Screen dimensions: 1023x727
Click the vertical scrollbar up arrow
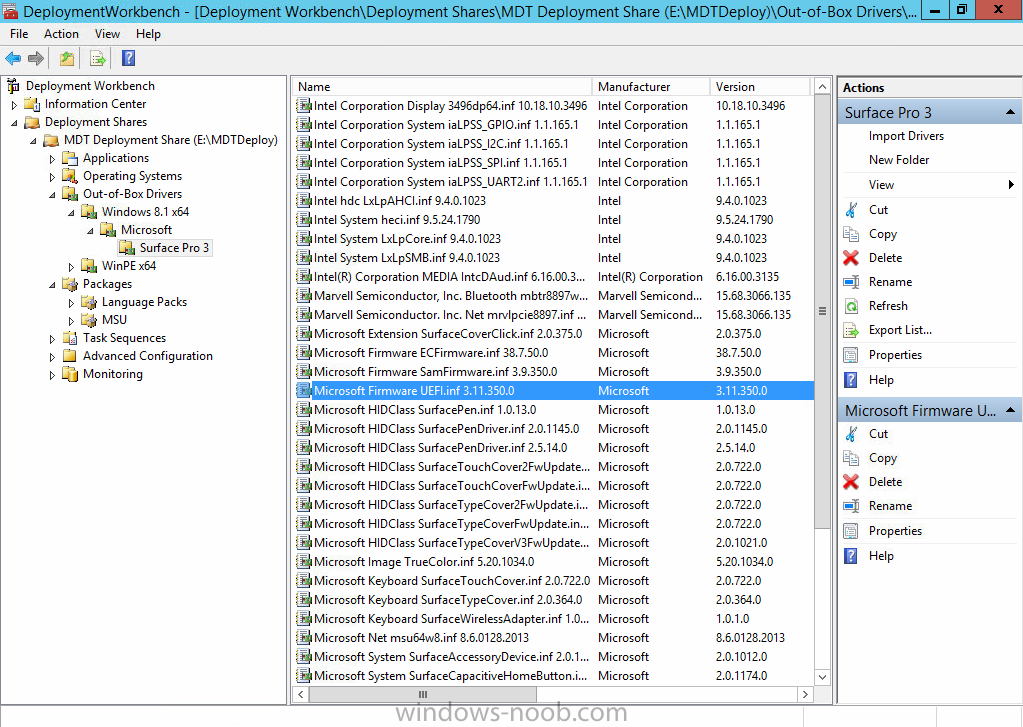[x=822, y=87]
